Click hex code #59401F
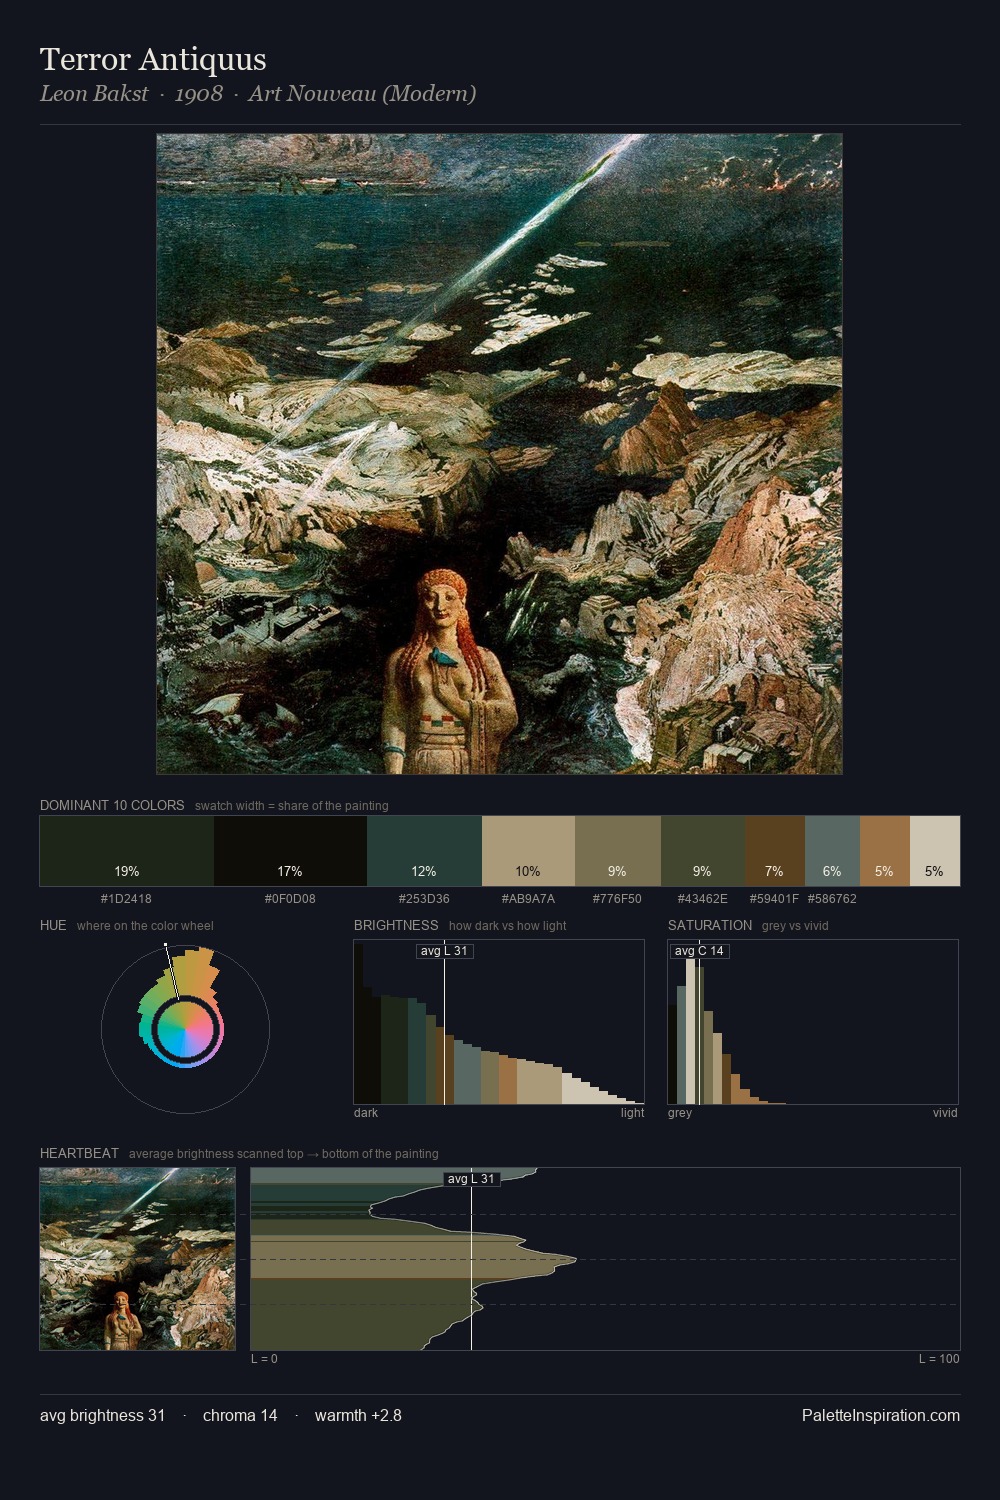The height and width of the screenshot is (1500, 1000). click(x=774, y=899)
